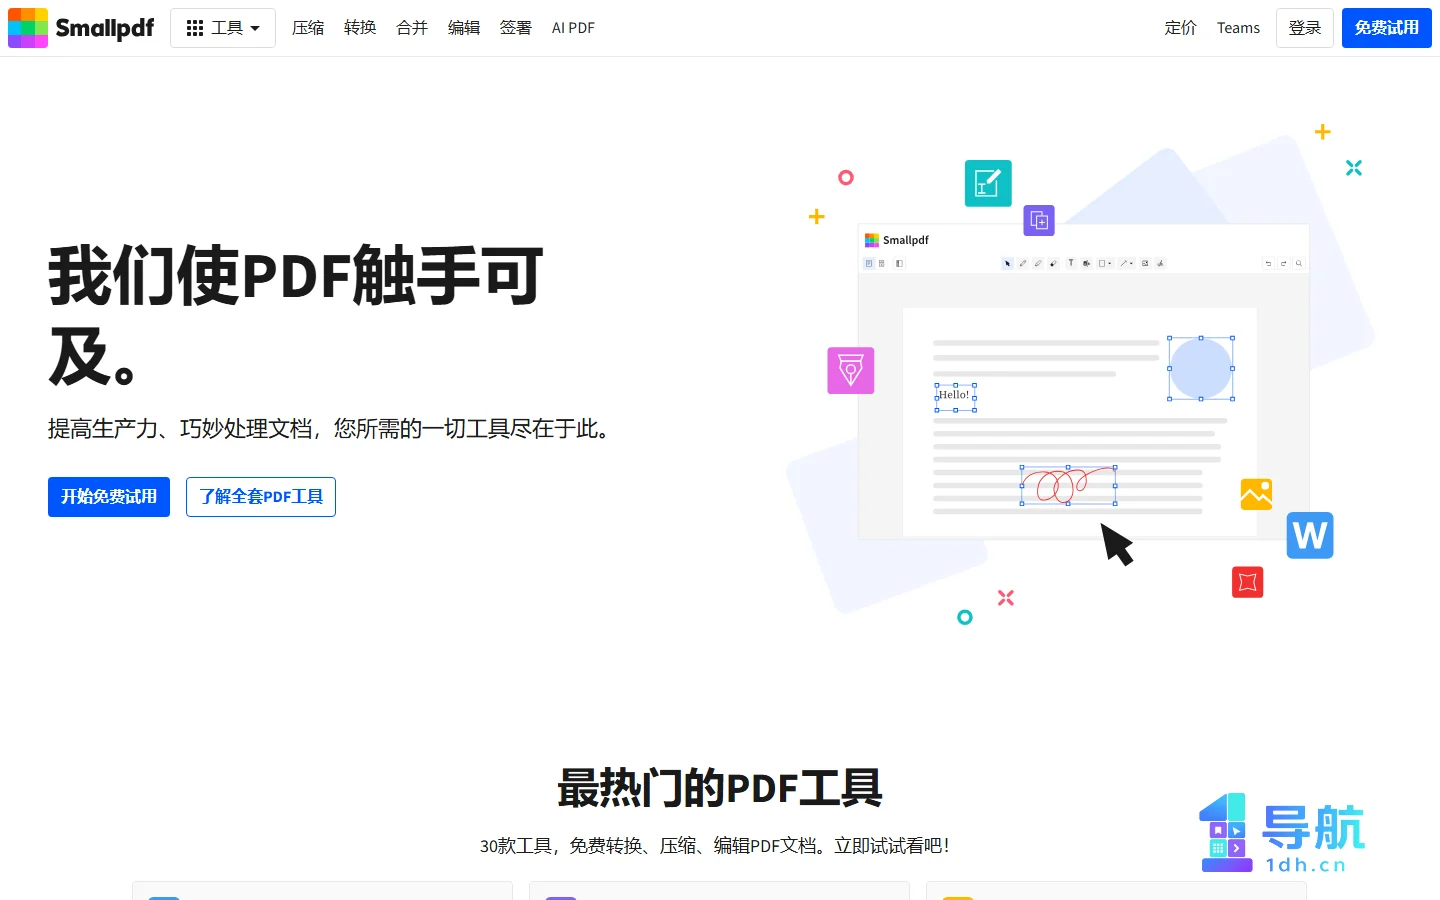1440x900 pixels.
Task: Click the 了解全套PDF工具 button
Action: (x=261, y=497)
